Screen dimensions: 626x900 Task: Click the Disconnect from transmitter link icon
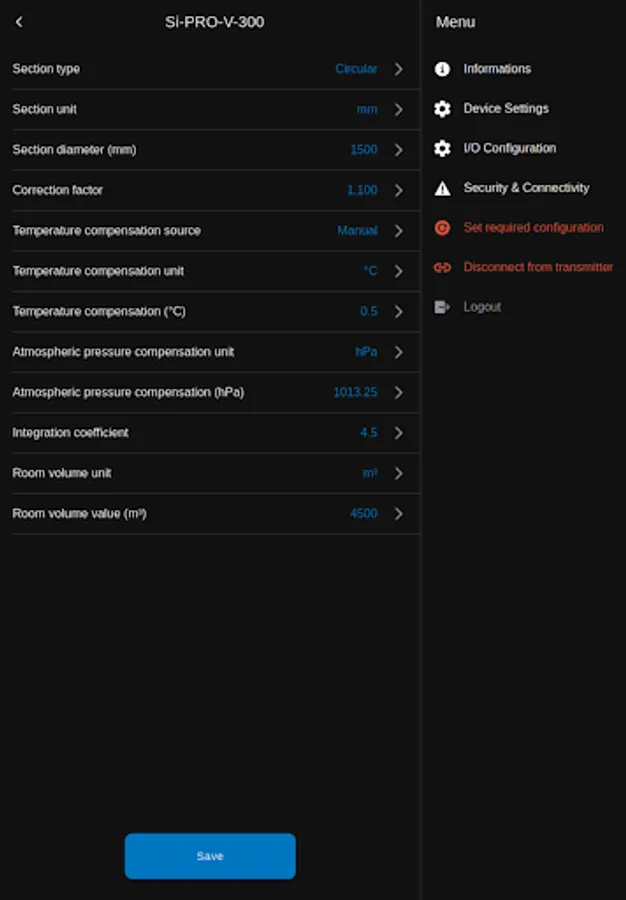coord(442,268)
